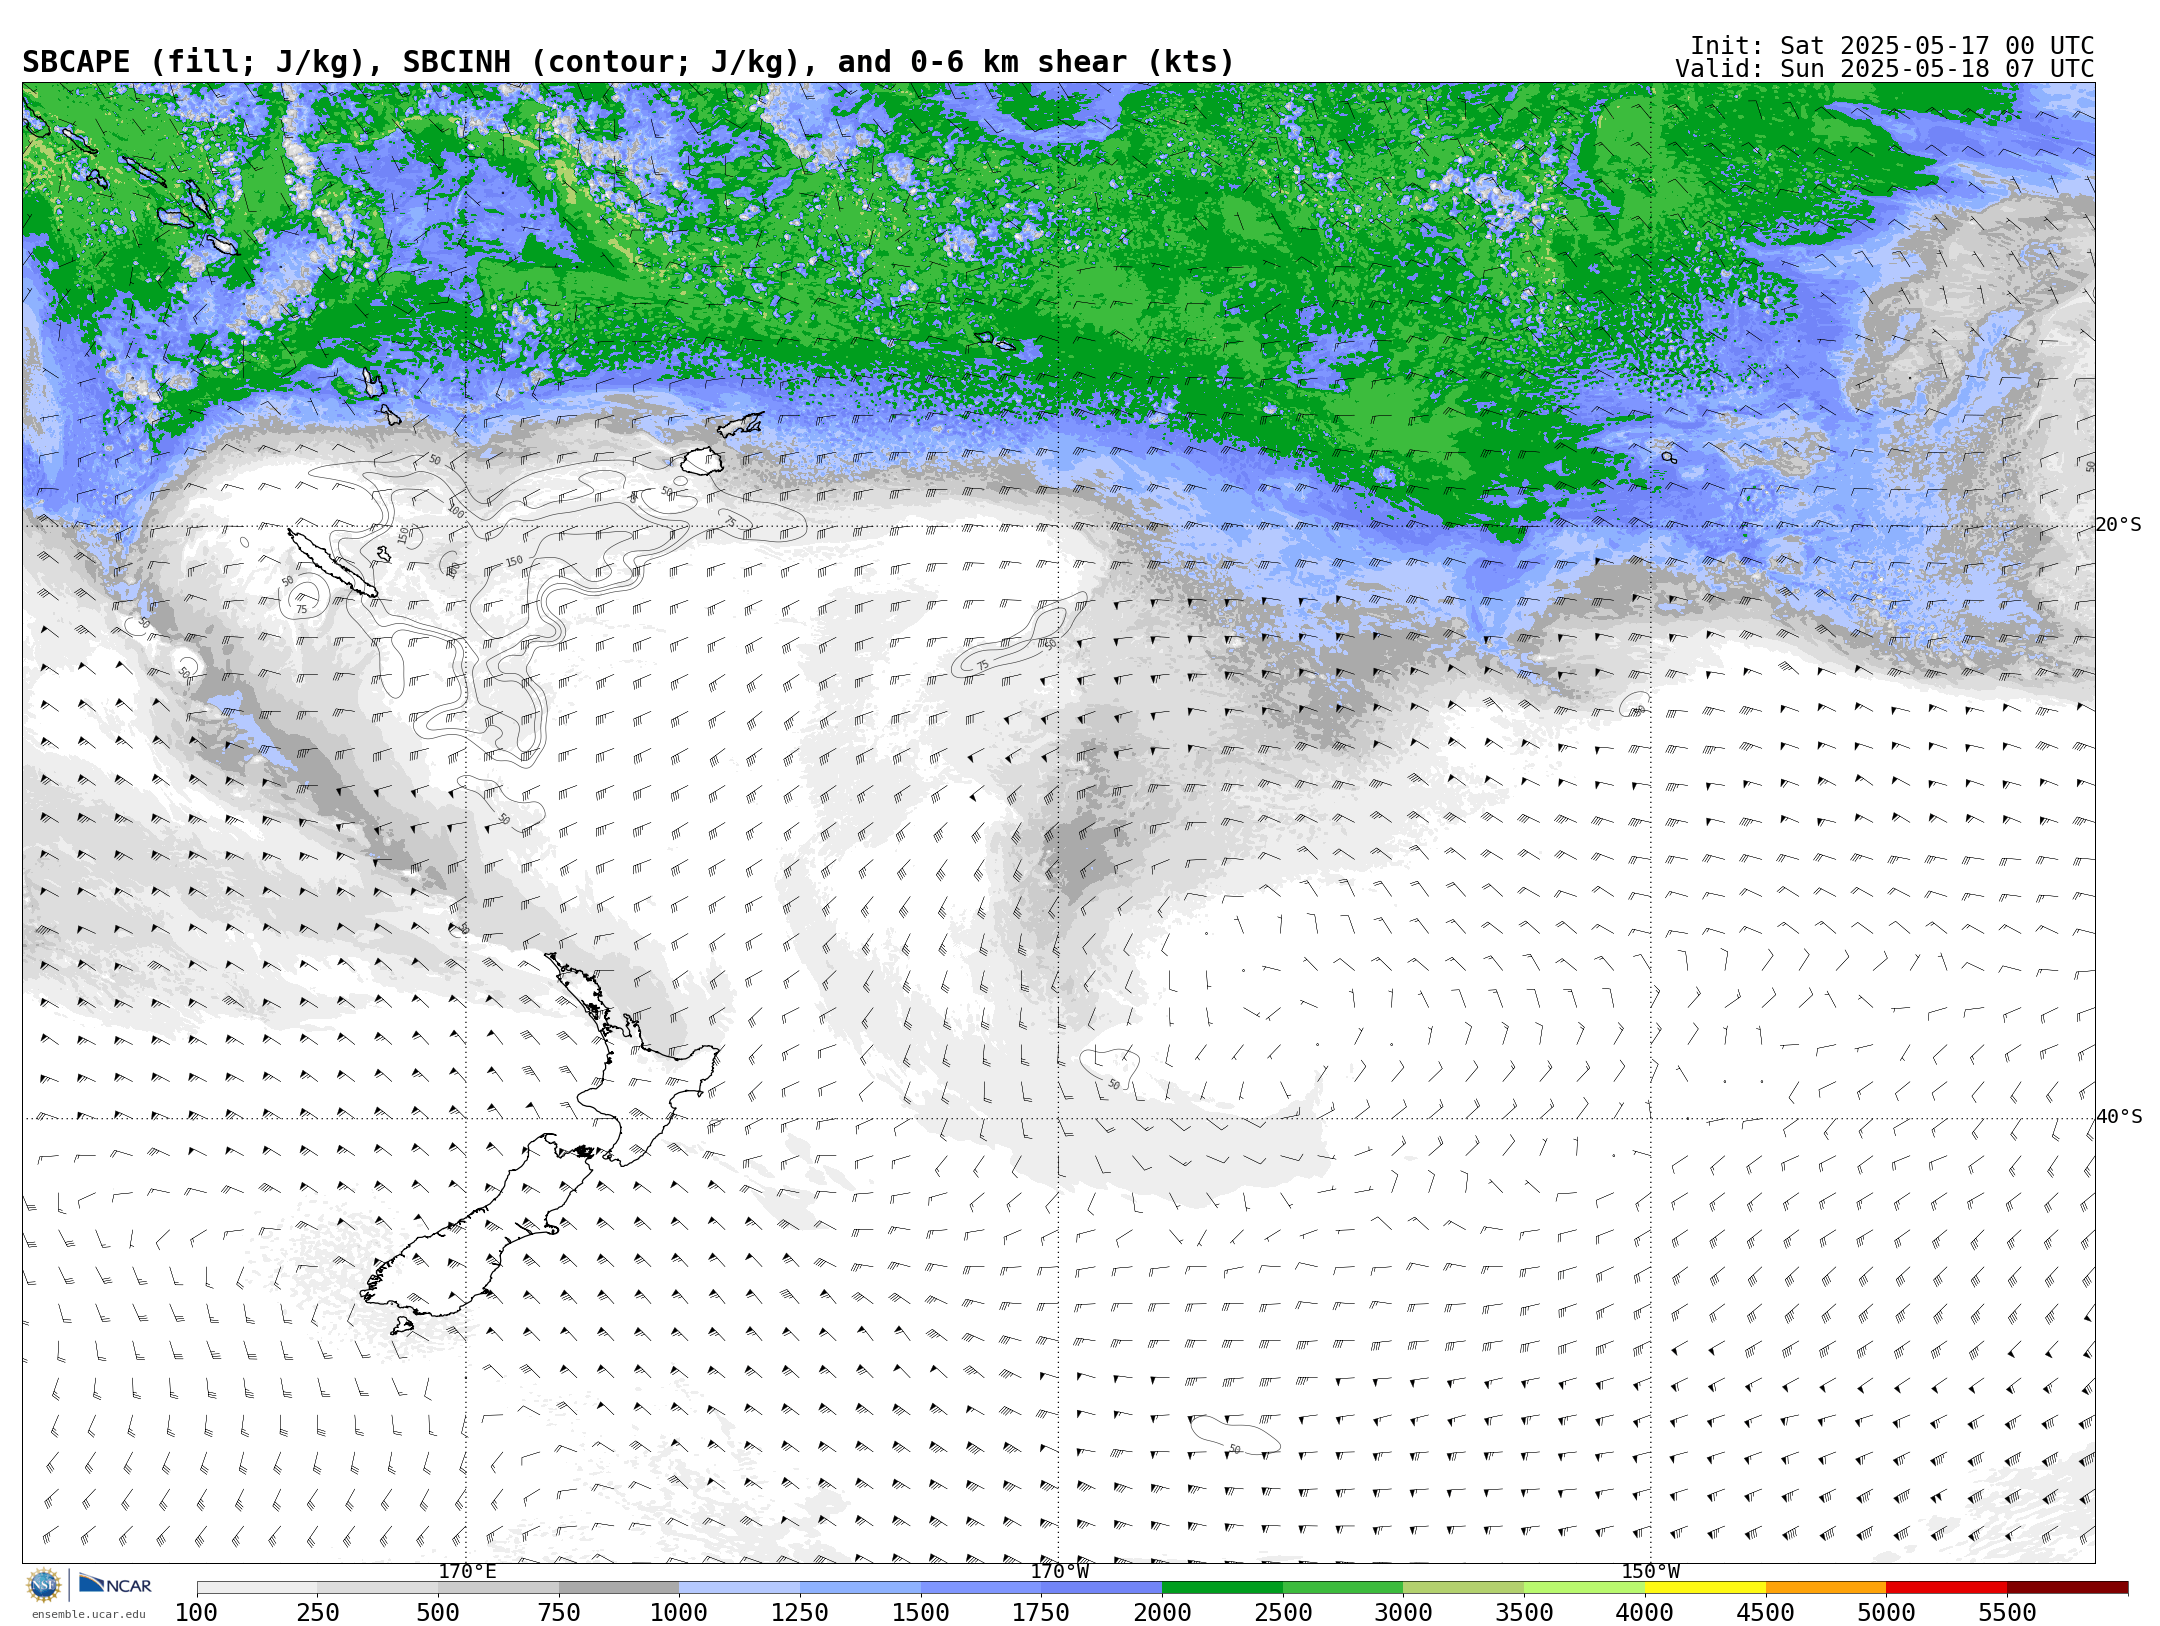The height and width of the screenshot is (1626, 2160).
Task: Click the 20°S latitude label
Action: pos(2119,525)
